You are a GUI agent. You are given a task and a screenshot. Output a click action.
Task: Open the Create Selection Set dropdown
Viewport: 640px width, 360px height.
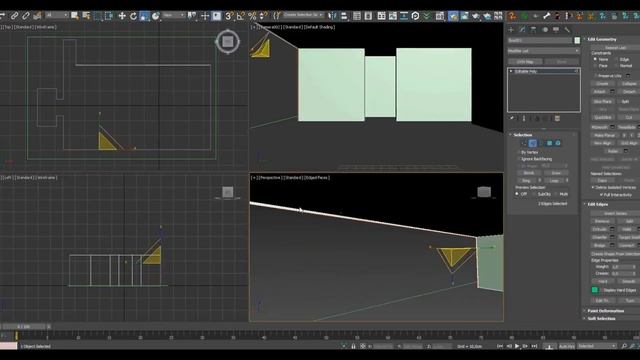pyautogui.click(x=303, y=15)
